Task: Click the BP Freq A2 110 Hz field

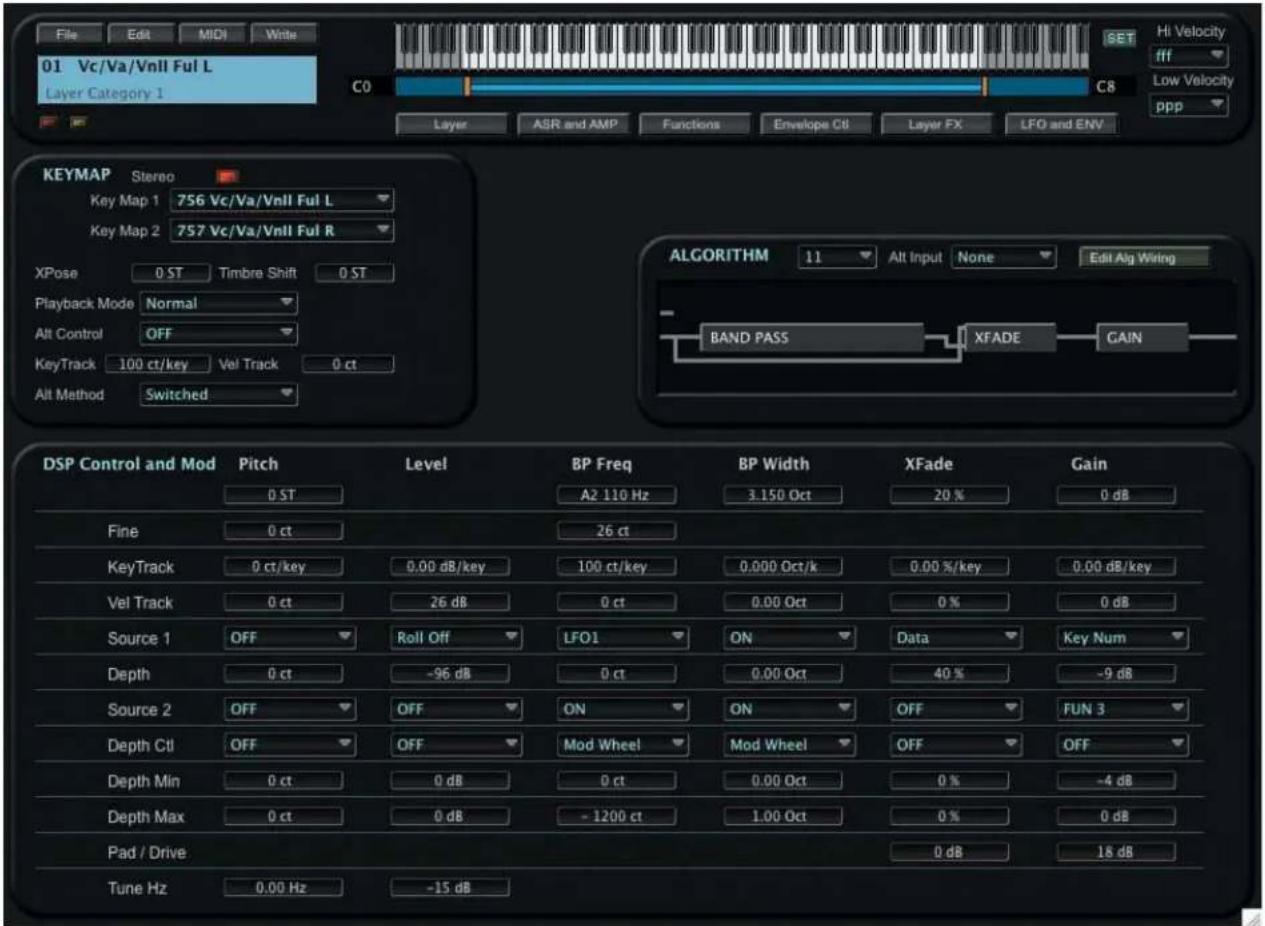Action: pos(617,495)
